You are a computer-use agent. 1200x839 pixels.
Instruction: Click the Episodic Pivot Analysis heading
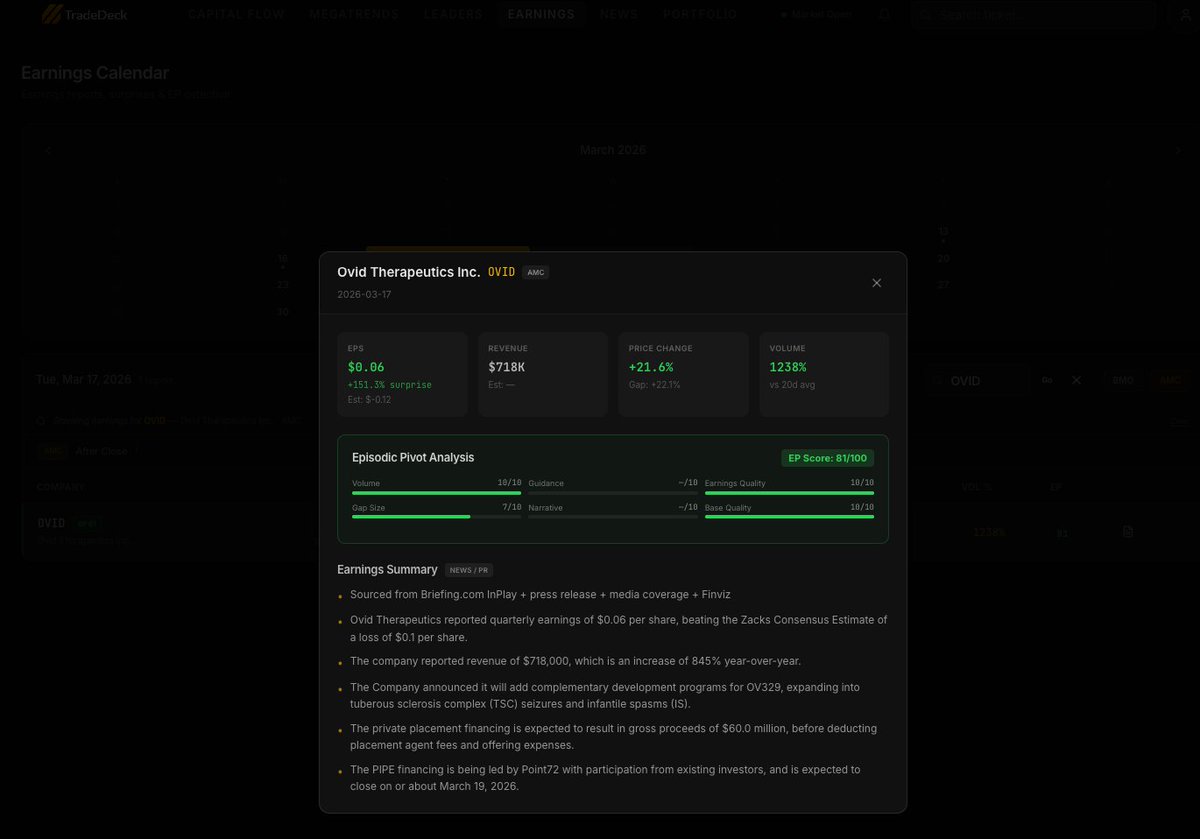pyautogui.click(x=413, y=458)
